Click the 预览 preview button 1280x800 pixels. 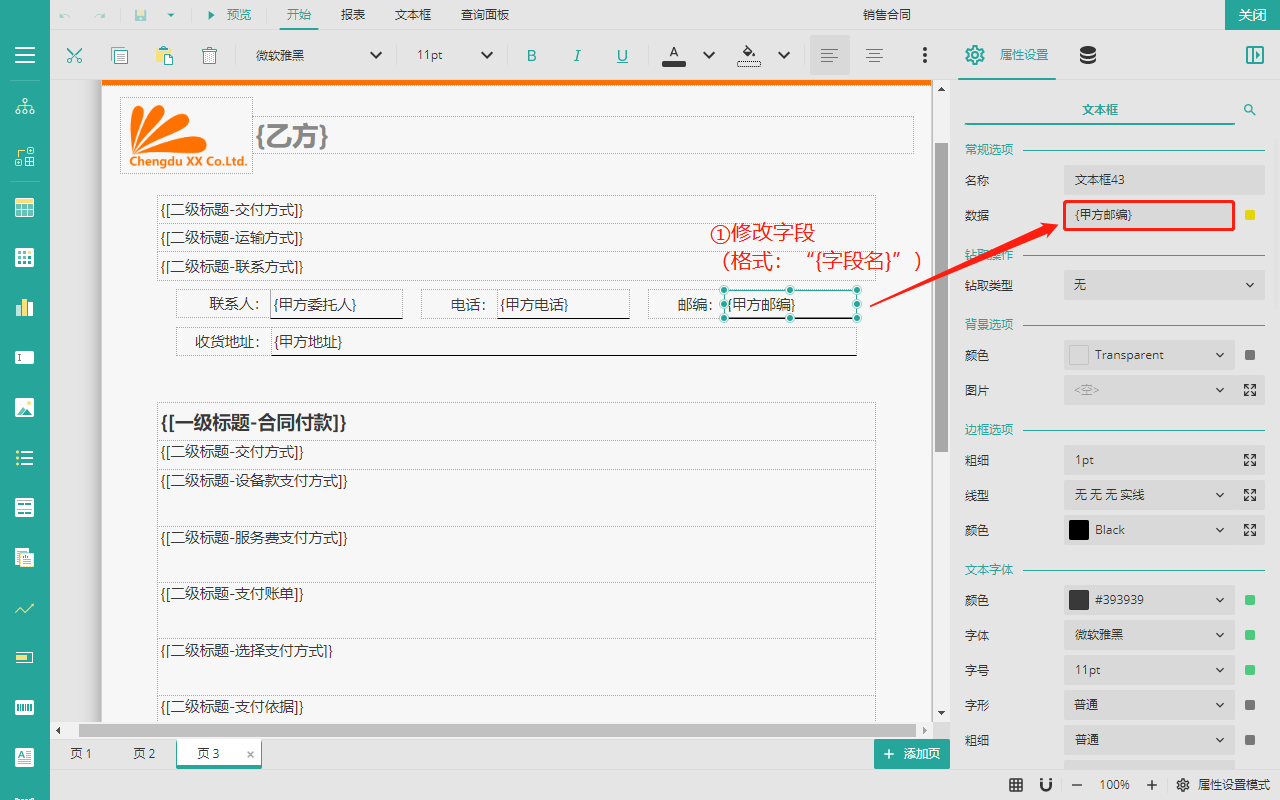229,15
